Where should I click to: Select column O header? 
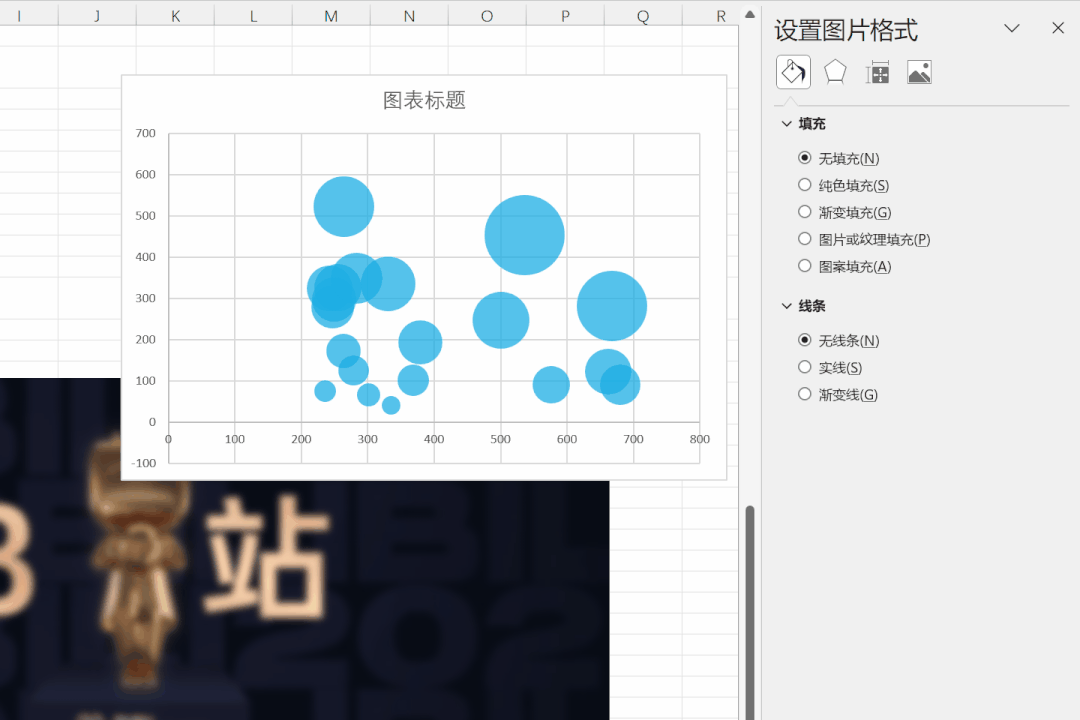(x=487, y=16)
